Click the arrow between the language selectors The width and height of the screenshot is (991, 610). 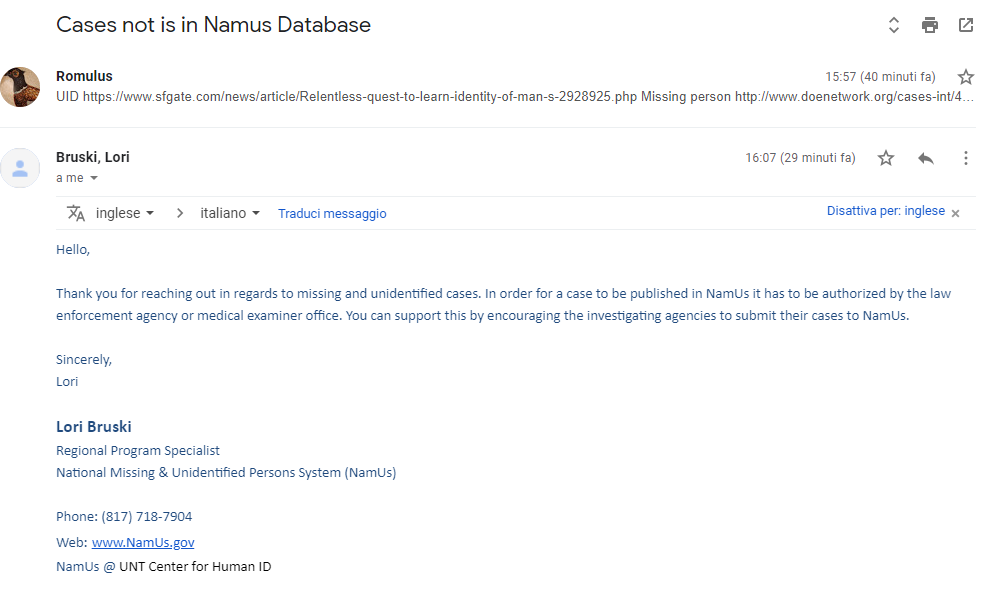coord(180,213)
